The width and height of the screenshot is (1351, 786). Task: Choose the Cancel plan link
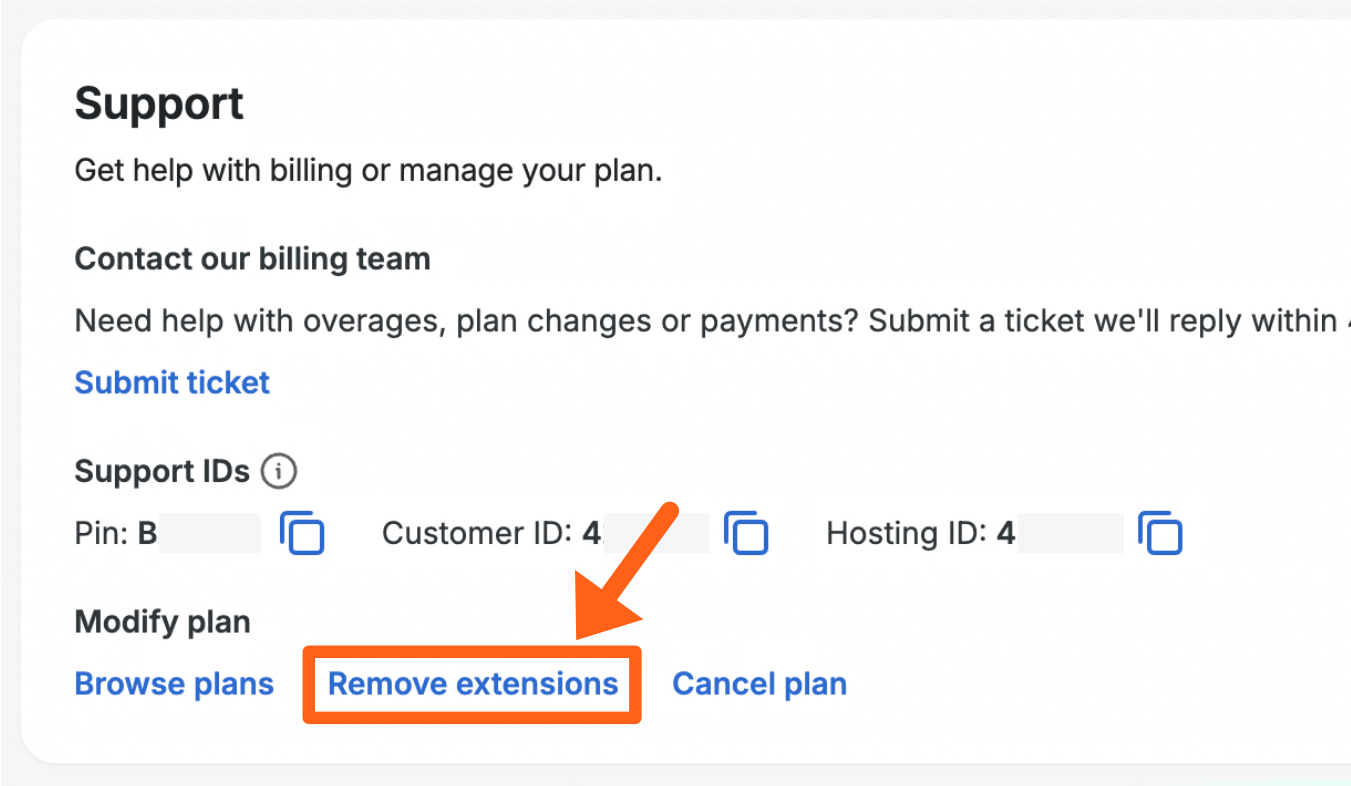759,684
